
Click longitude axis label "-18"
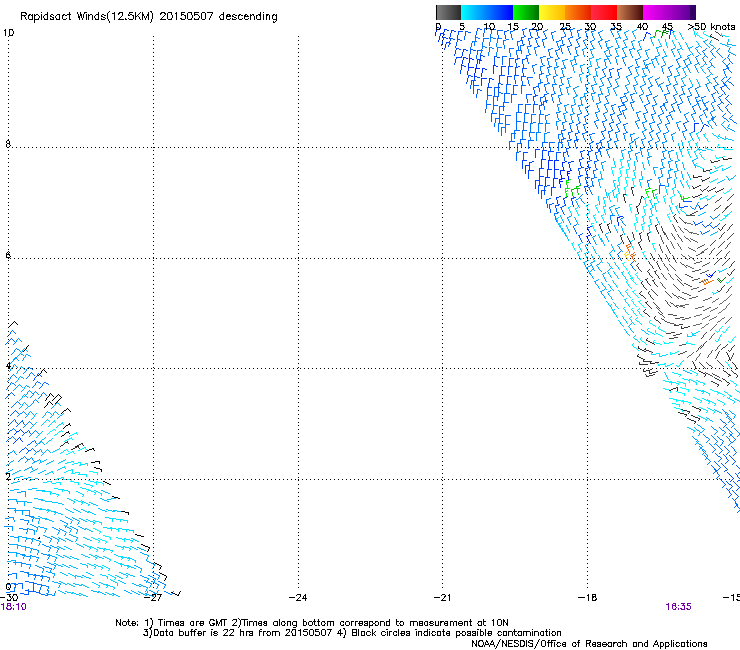click(587, 598)
